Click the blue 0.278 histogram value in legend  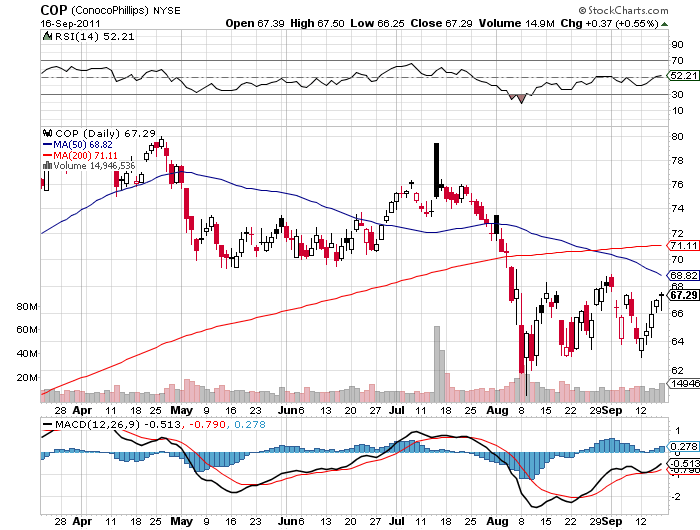pyautogui.click(x=250, y=424)
